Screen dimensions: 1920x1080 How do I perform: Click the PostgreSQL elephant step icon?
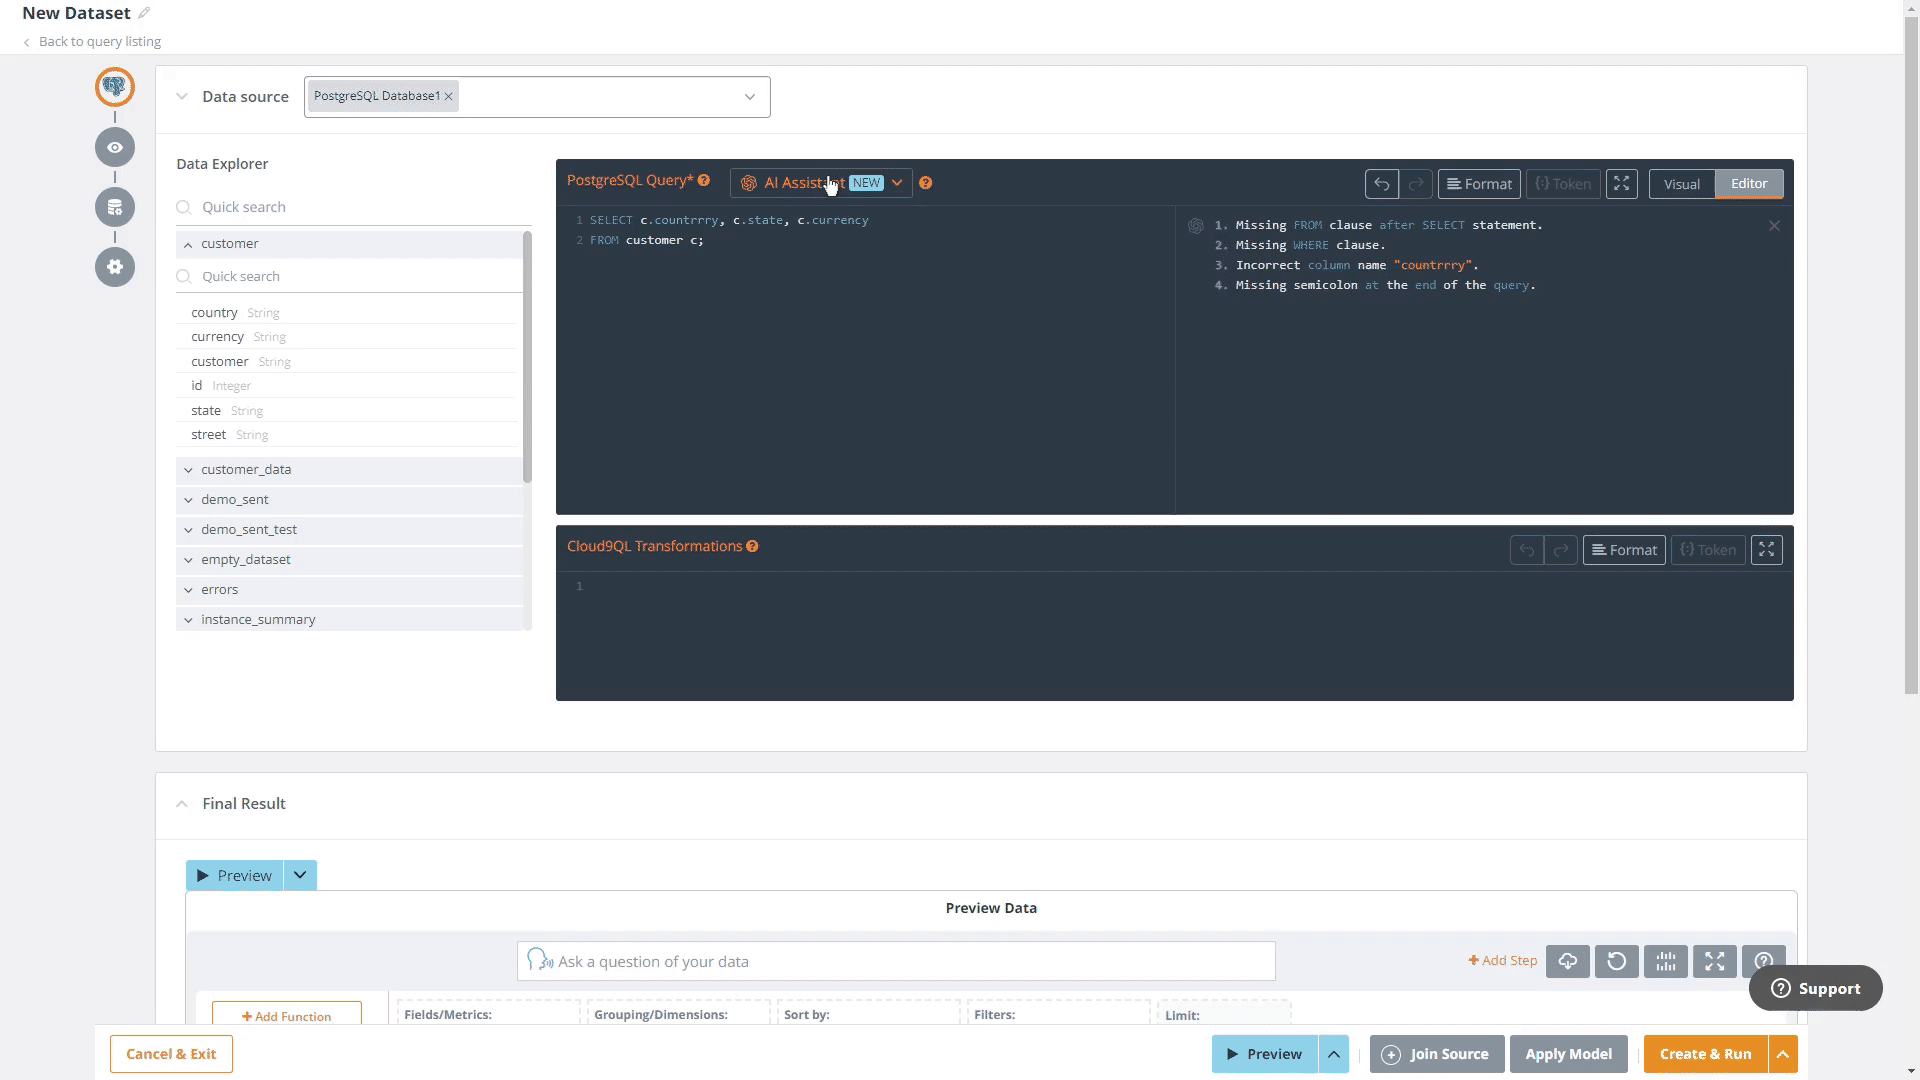pyautogui.click(x=115, y=87)
